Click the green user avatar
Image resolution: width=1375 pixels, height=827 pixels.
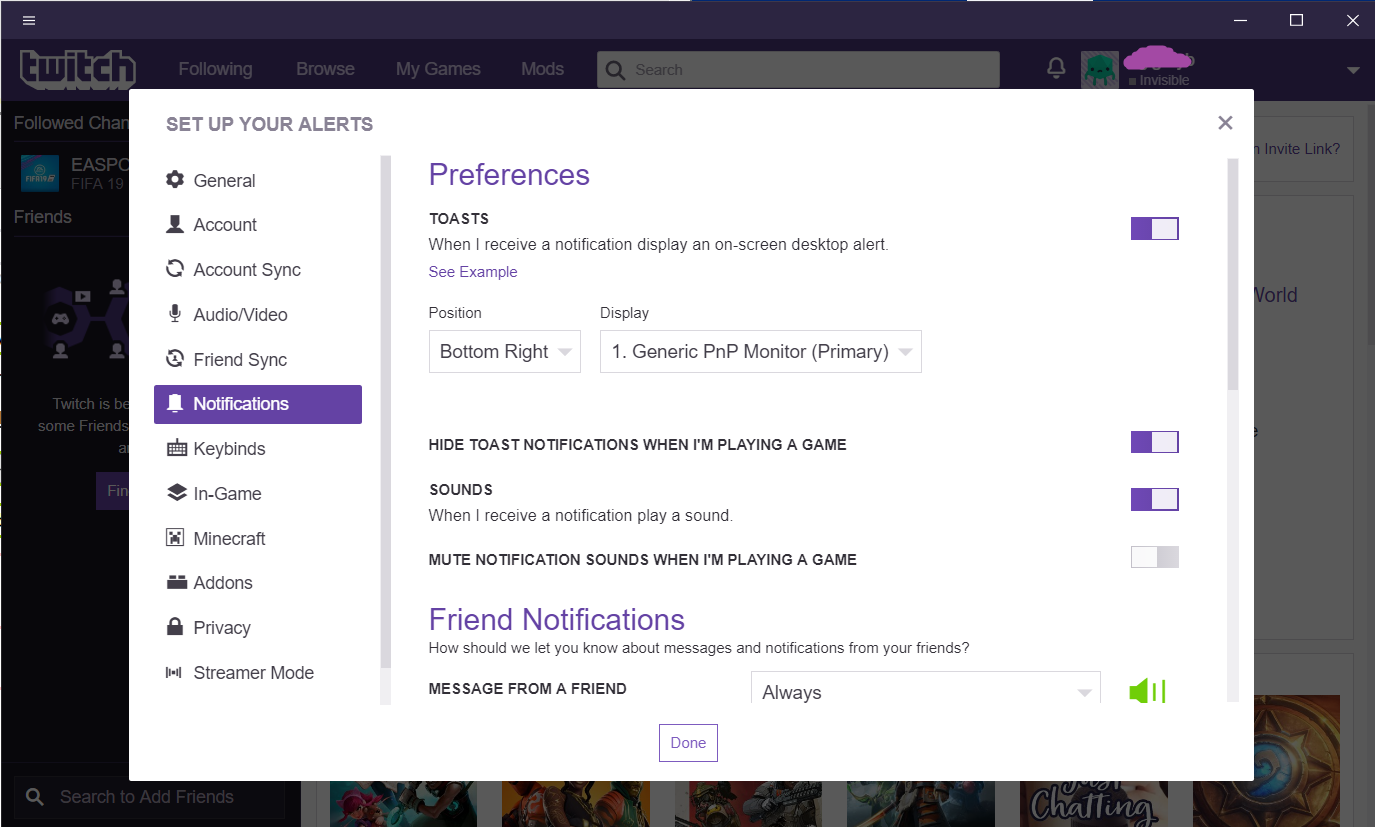(x=1100, y=69)
